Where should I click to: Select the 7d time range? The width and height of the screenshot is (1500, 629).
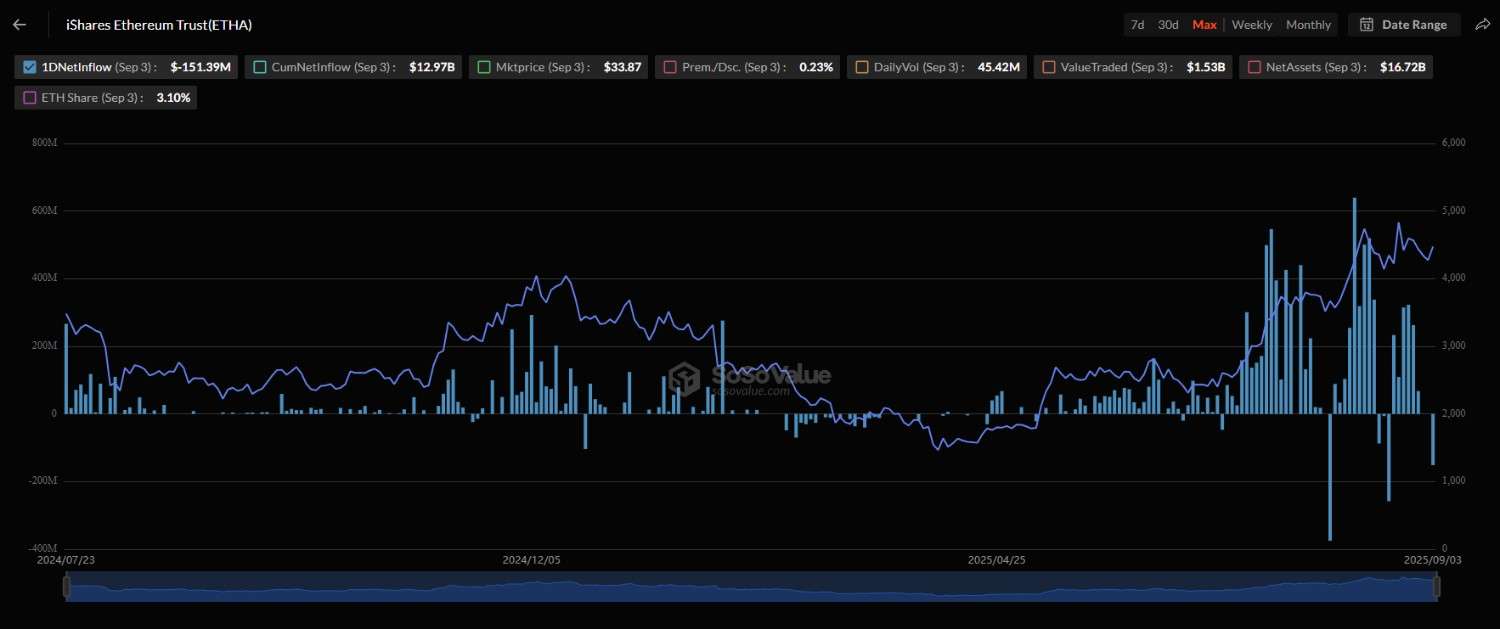(x=1137, y=24)
